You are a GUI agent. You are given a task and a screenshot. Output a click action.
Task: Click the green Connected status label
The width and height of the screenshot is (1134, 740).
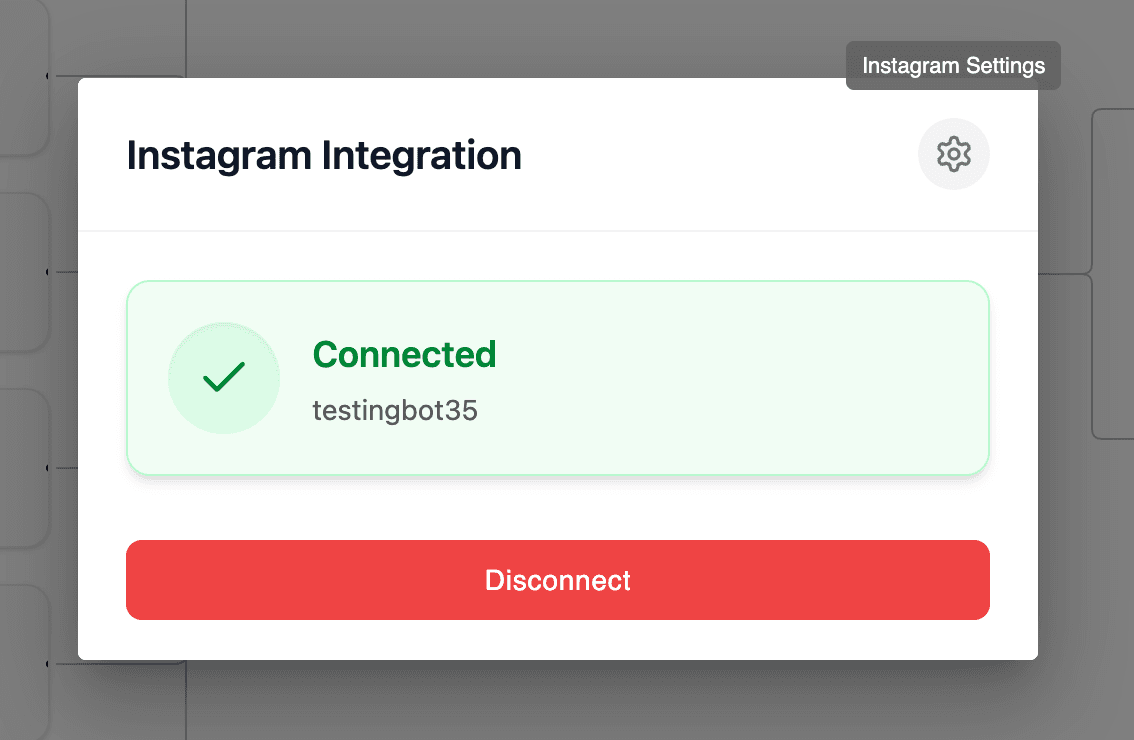[404, 354]
